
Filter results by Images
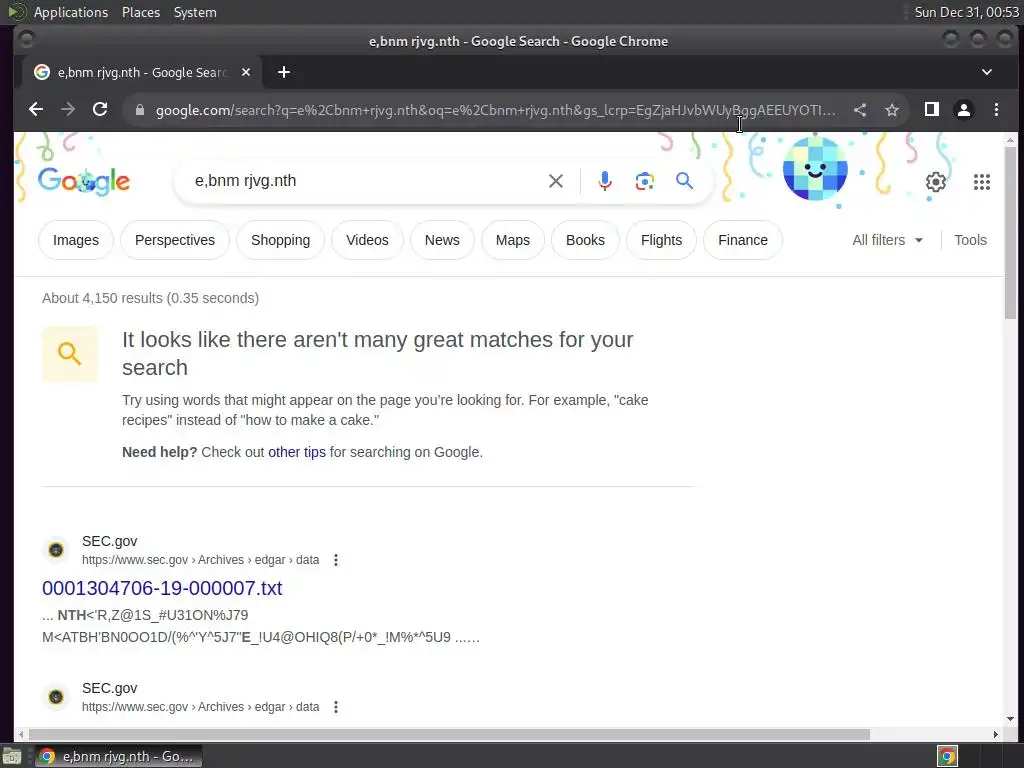click(76, 240)
